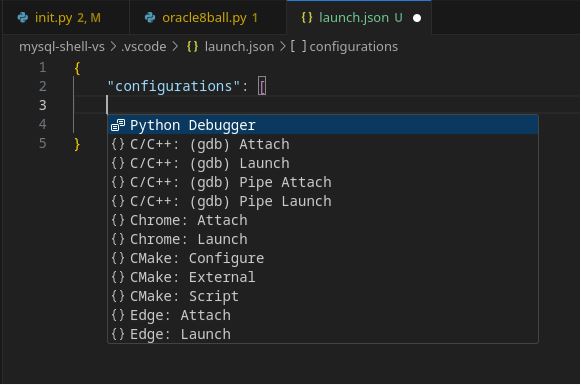Image resolution: width=581 pixels, height=386 pixels.
Task: Click braces icon beside Chrome: Attach
Action: point(118,220)
